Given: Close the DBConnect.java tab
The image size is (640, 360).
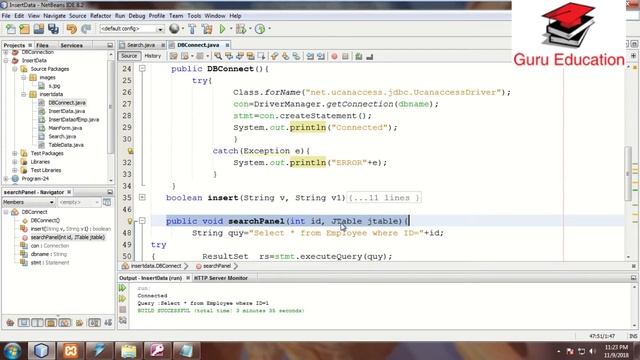Looking at the screenshot, I should [227, 45].
